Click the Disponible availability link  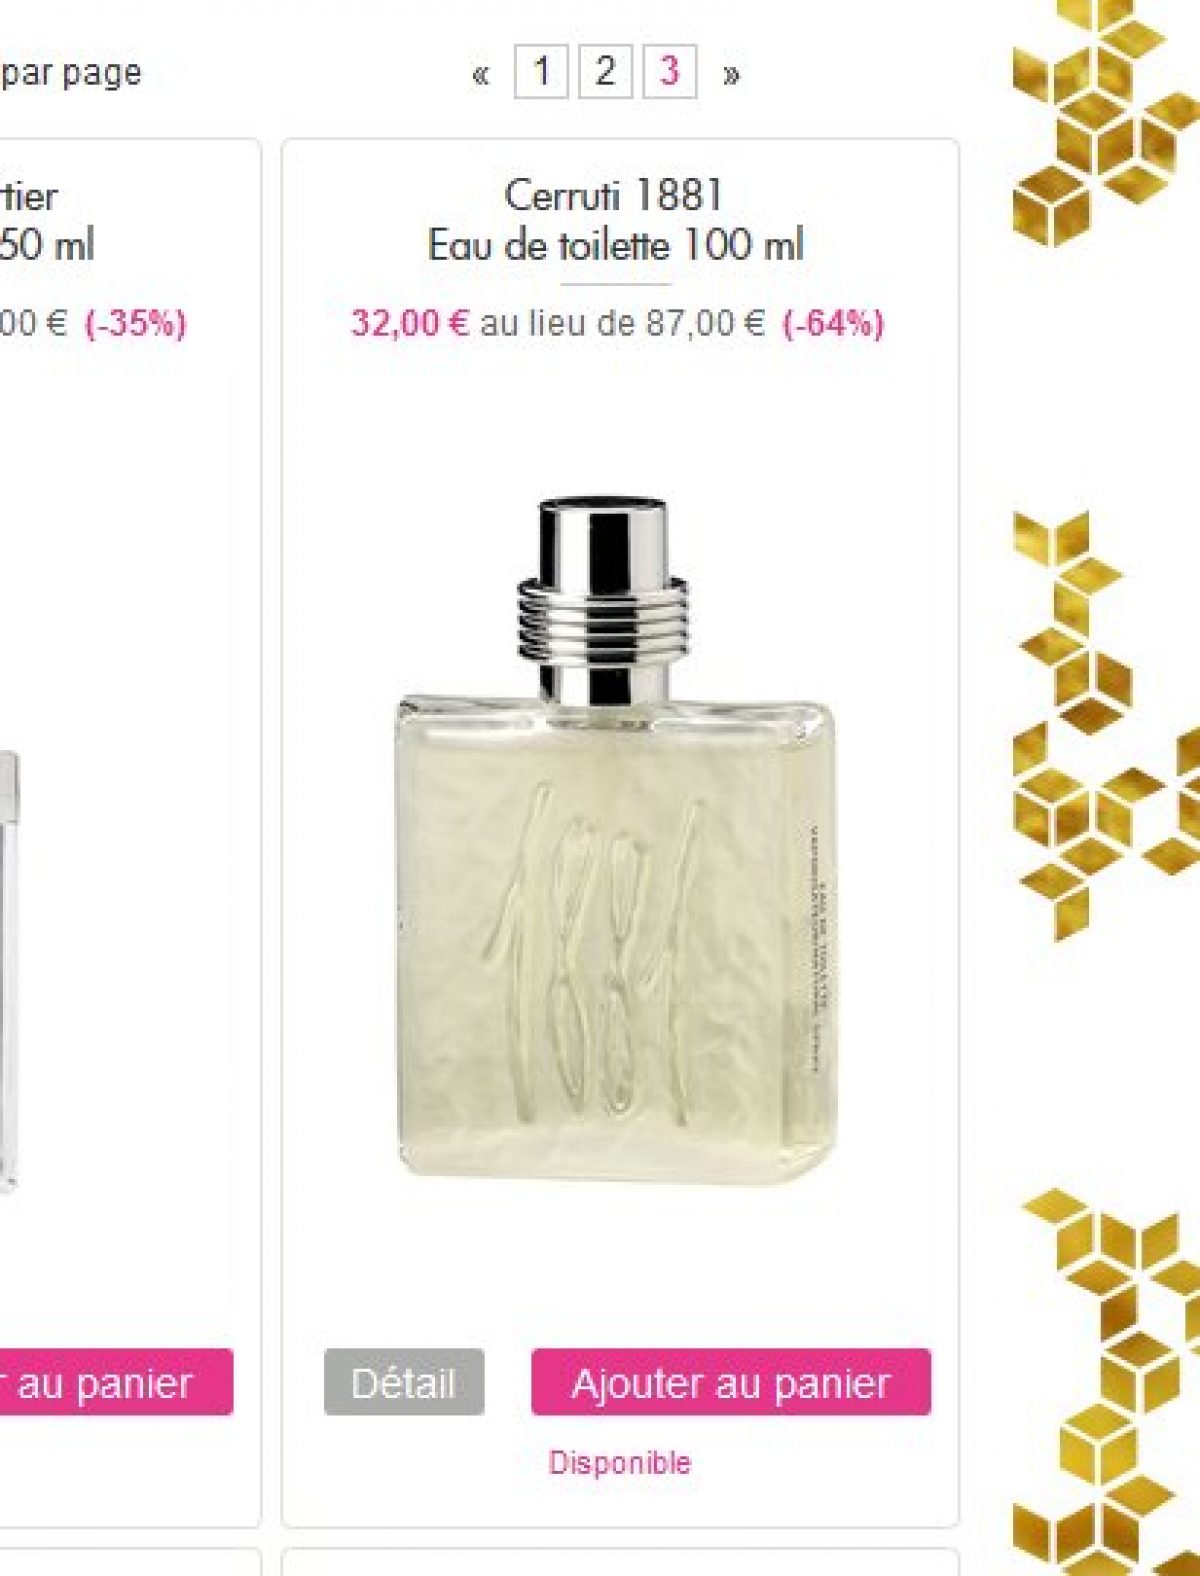click(x=620, y=1463)
